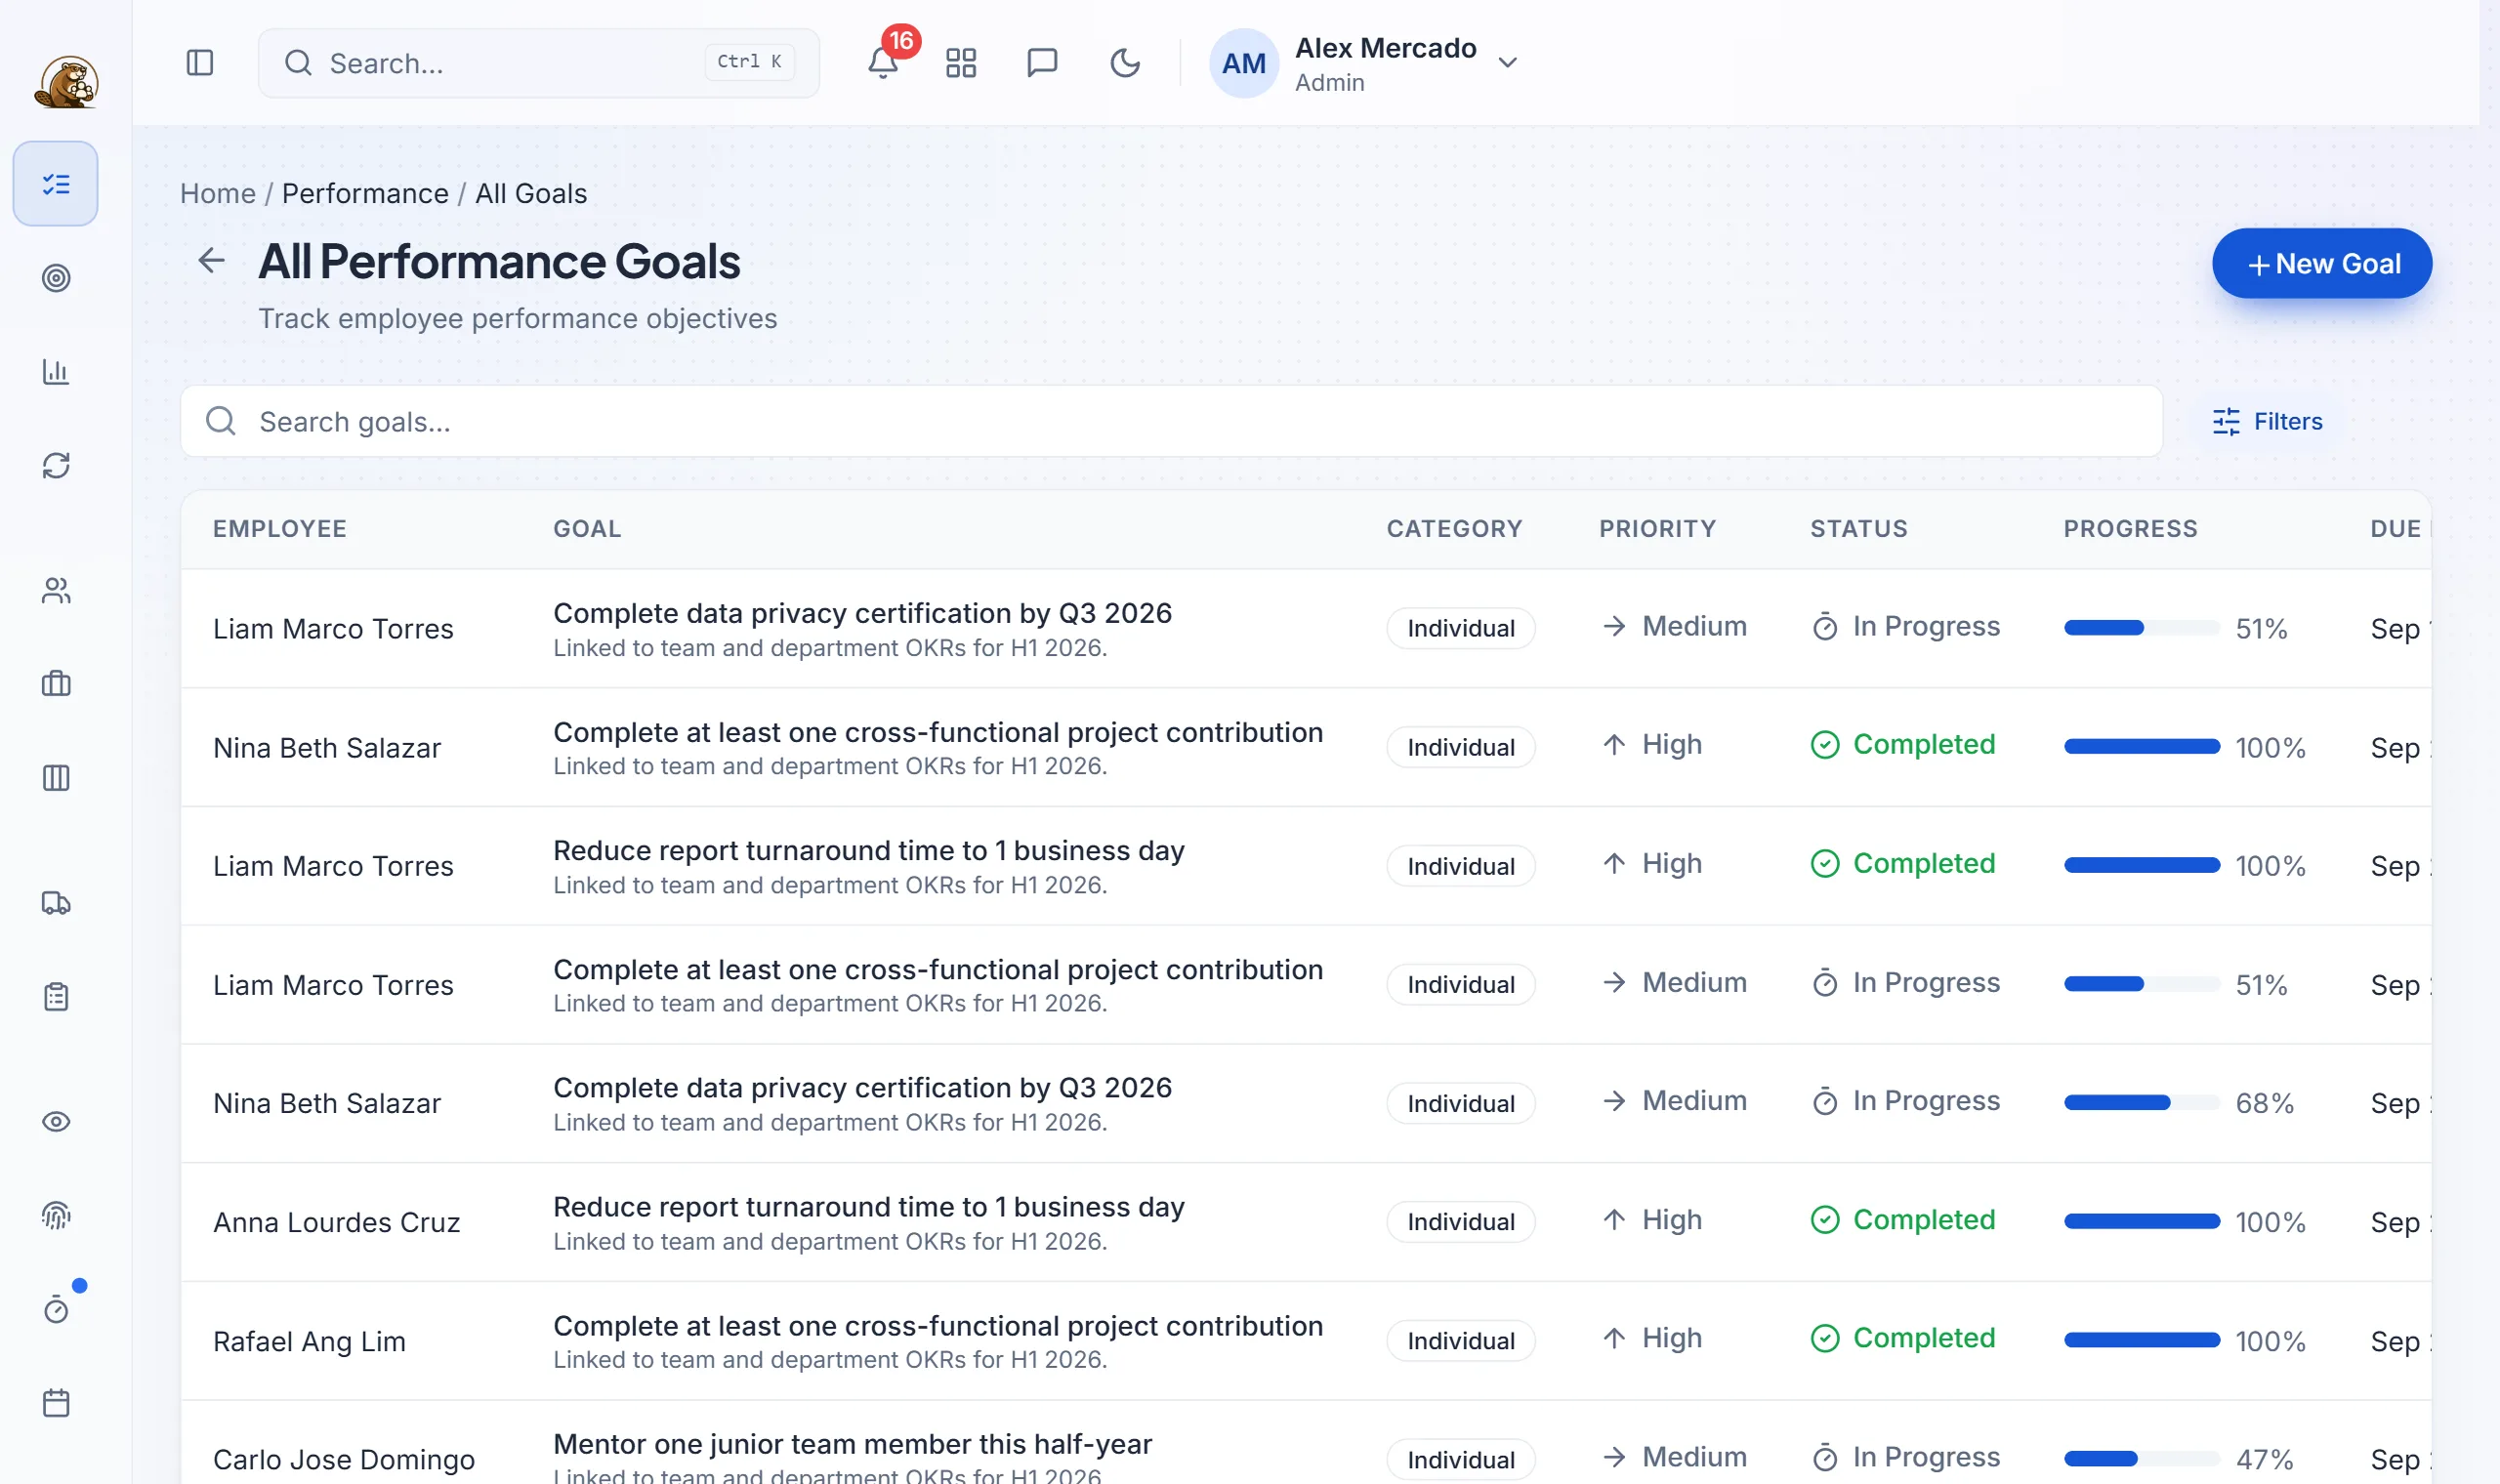
Task: Open the columns board sidebar icon
Action: click(56, 778)
